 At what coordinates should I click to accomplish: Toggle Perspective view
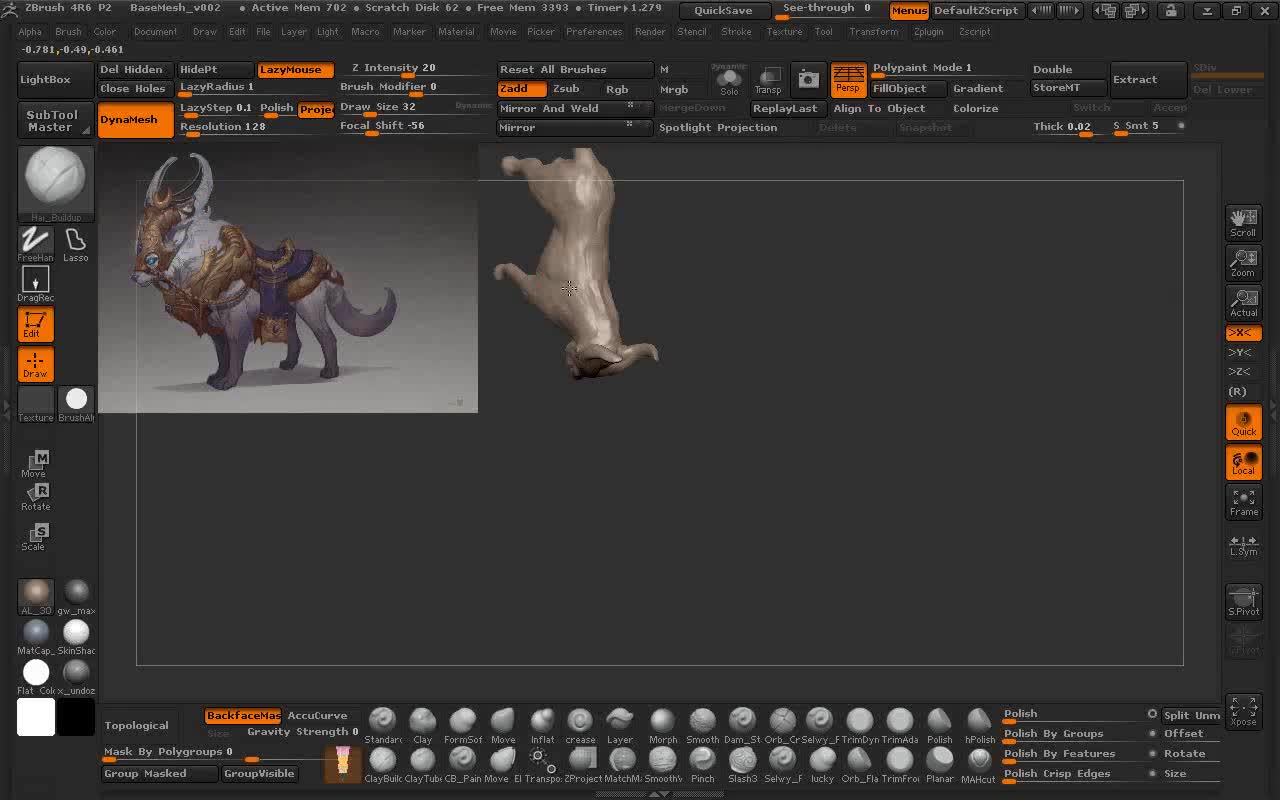848,79
